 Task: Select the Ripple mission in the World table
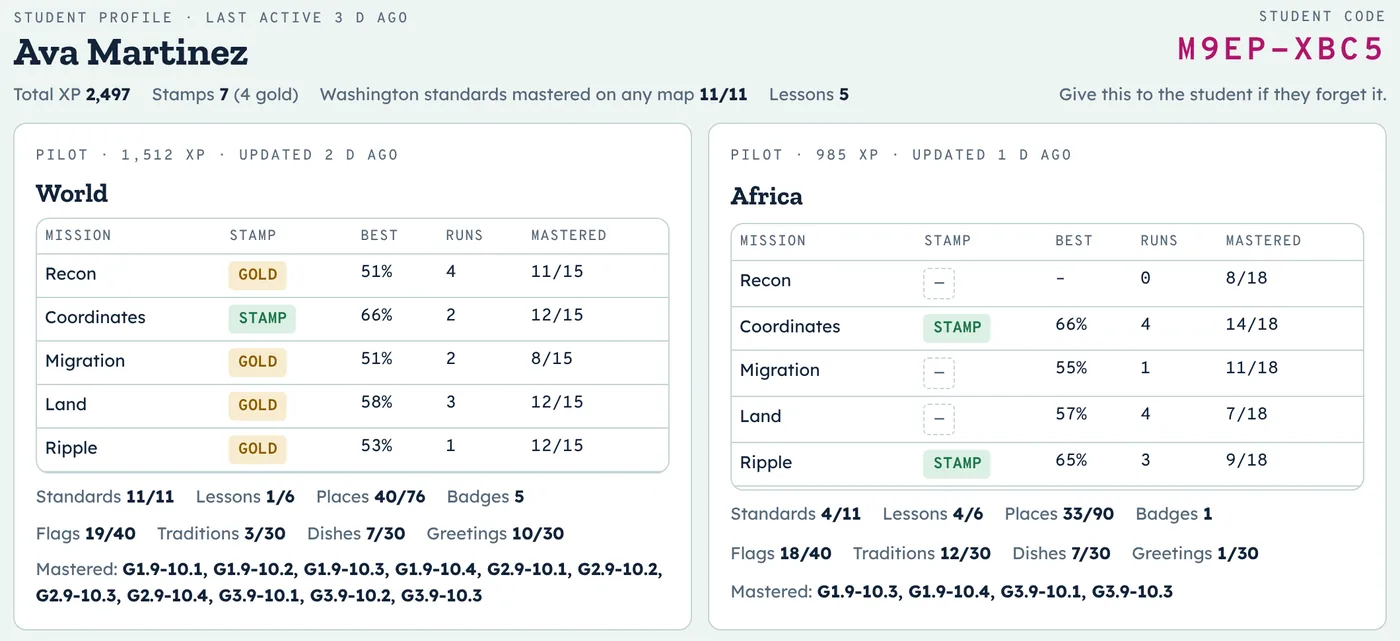pyautogui.click(x=71, y=448)
